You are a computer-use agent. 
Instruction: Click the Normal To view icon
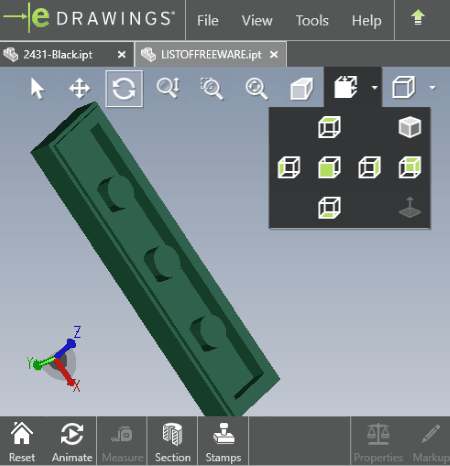(410, 208)
